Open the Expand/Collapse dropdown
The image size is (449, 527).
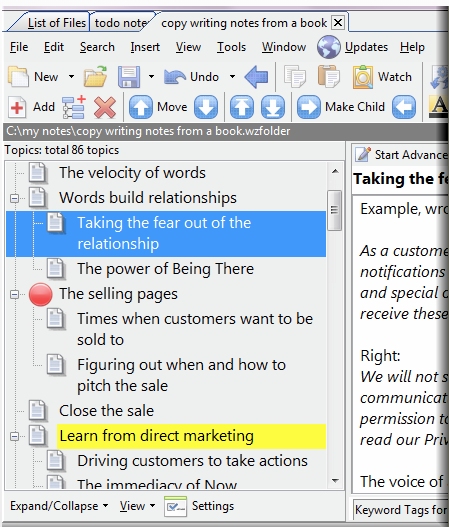pos(59,506)
